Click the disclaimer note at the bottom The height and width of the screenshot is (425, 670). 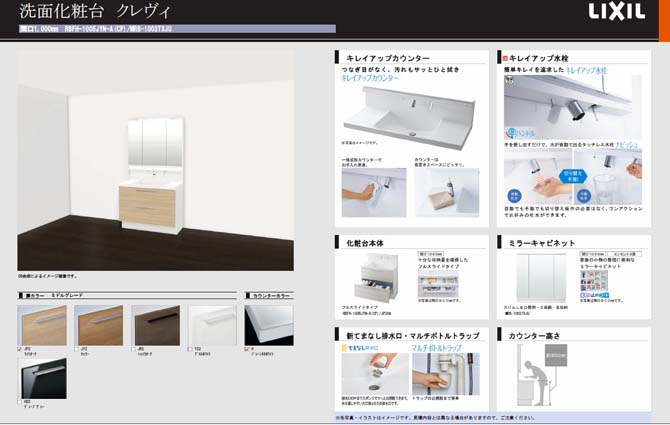coord(435,418)
